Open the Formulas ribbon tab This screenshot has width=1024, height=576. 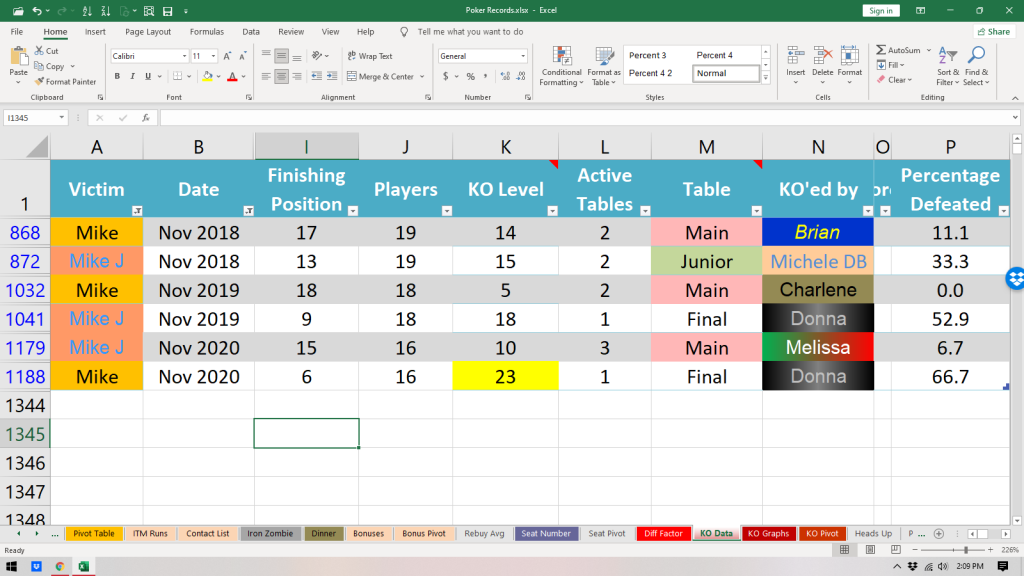(x=207, y=32)
